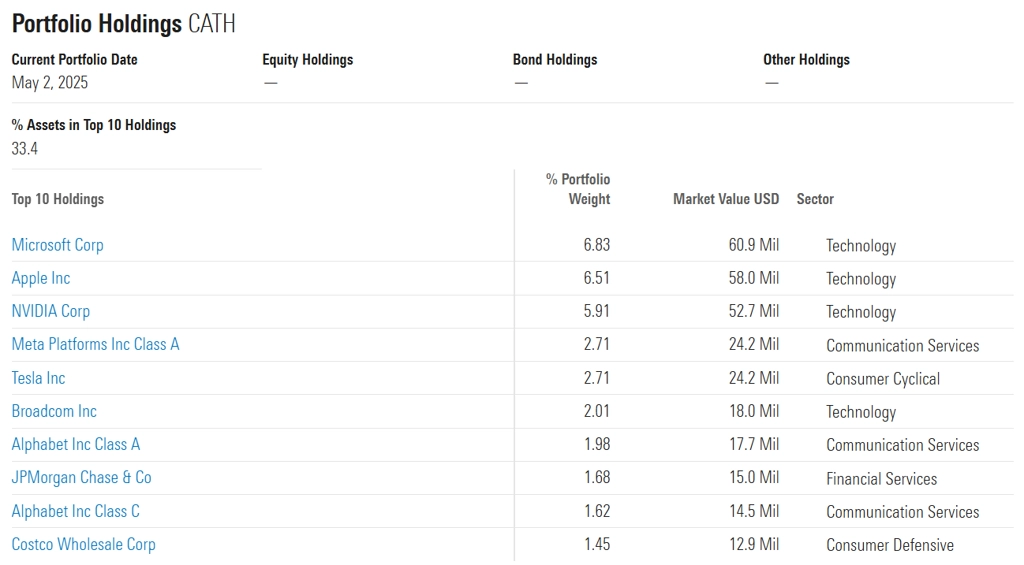This screenshot has height=565, width=1024.
Task: Click Communication Services in Meta Platforms row
Action: click(903, 346)
